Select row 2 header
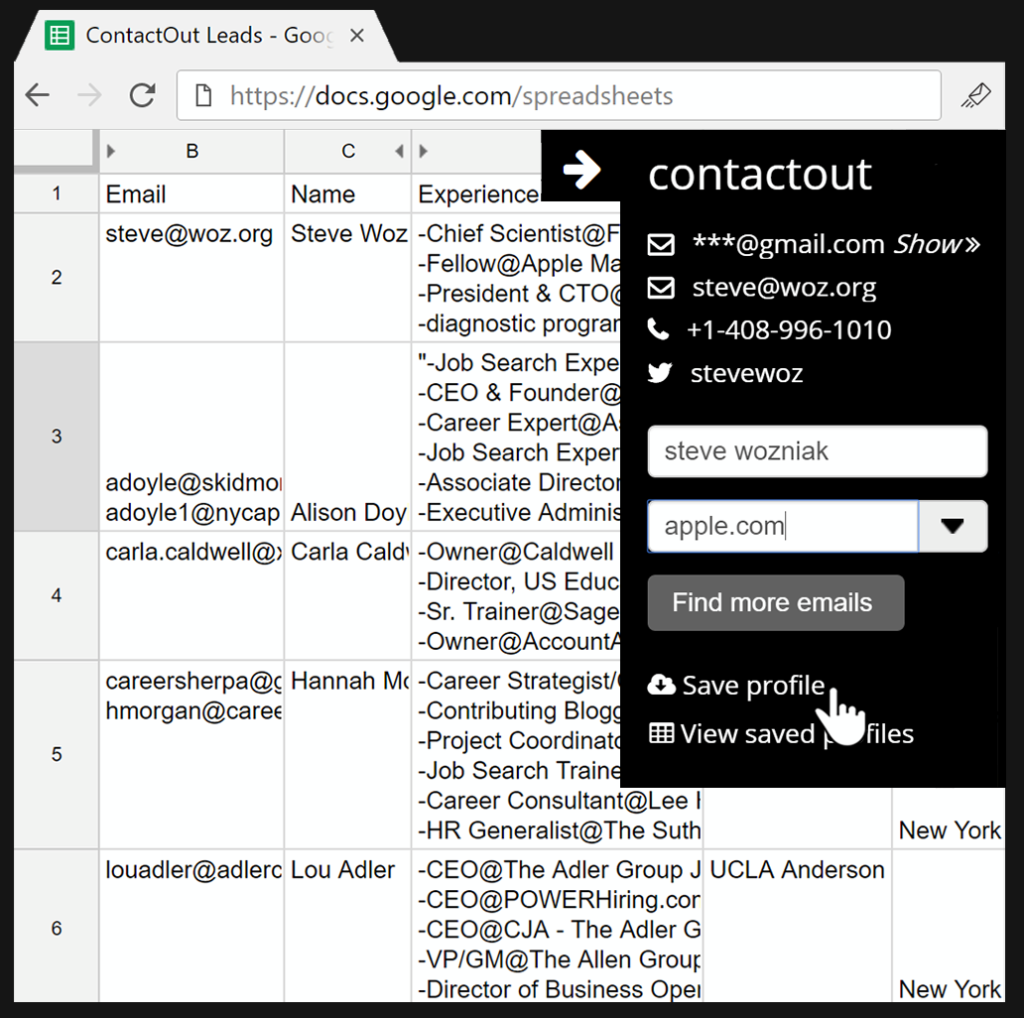This screenshot has width=1024, height=1018. (x=56, y=278)
